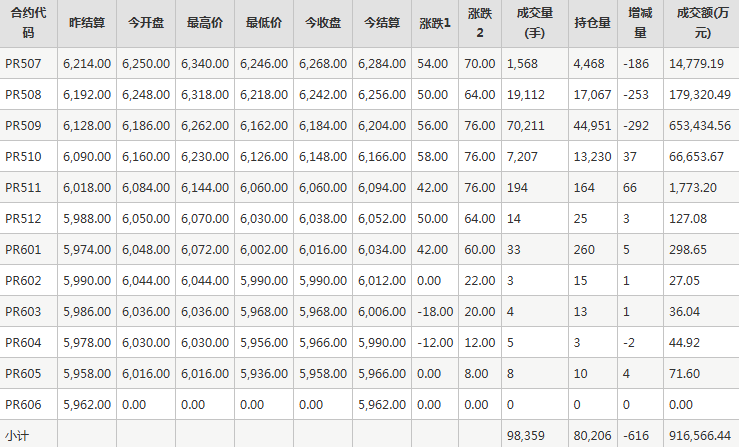The height and width of the screenshot is (447, 739).
Task: Select contract code PR603
Action: coord(23,312)
